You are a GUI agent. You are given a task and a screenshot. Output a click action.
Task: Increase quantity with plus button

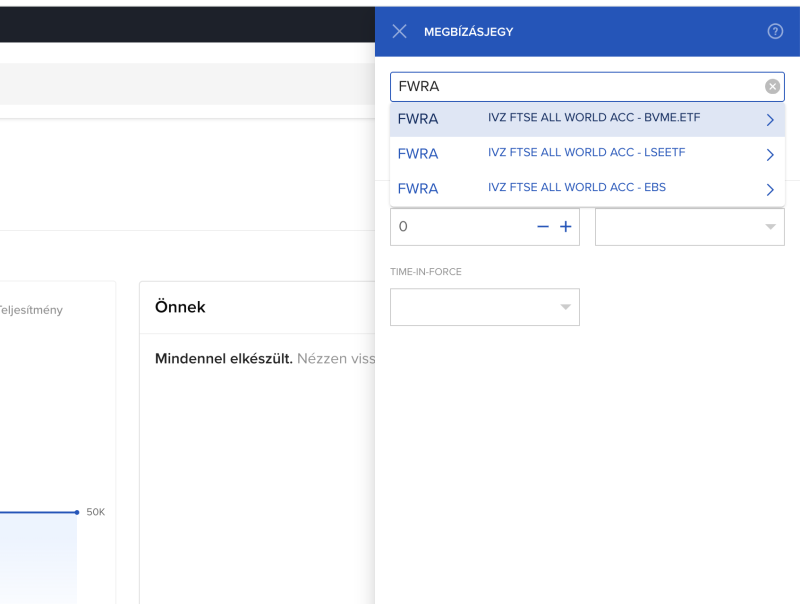pyautogui.click(x=565, y=226)
